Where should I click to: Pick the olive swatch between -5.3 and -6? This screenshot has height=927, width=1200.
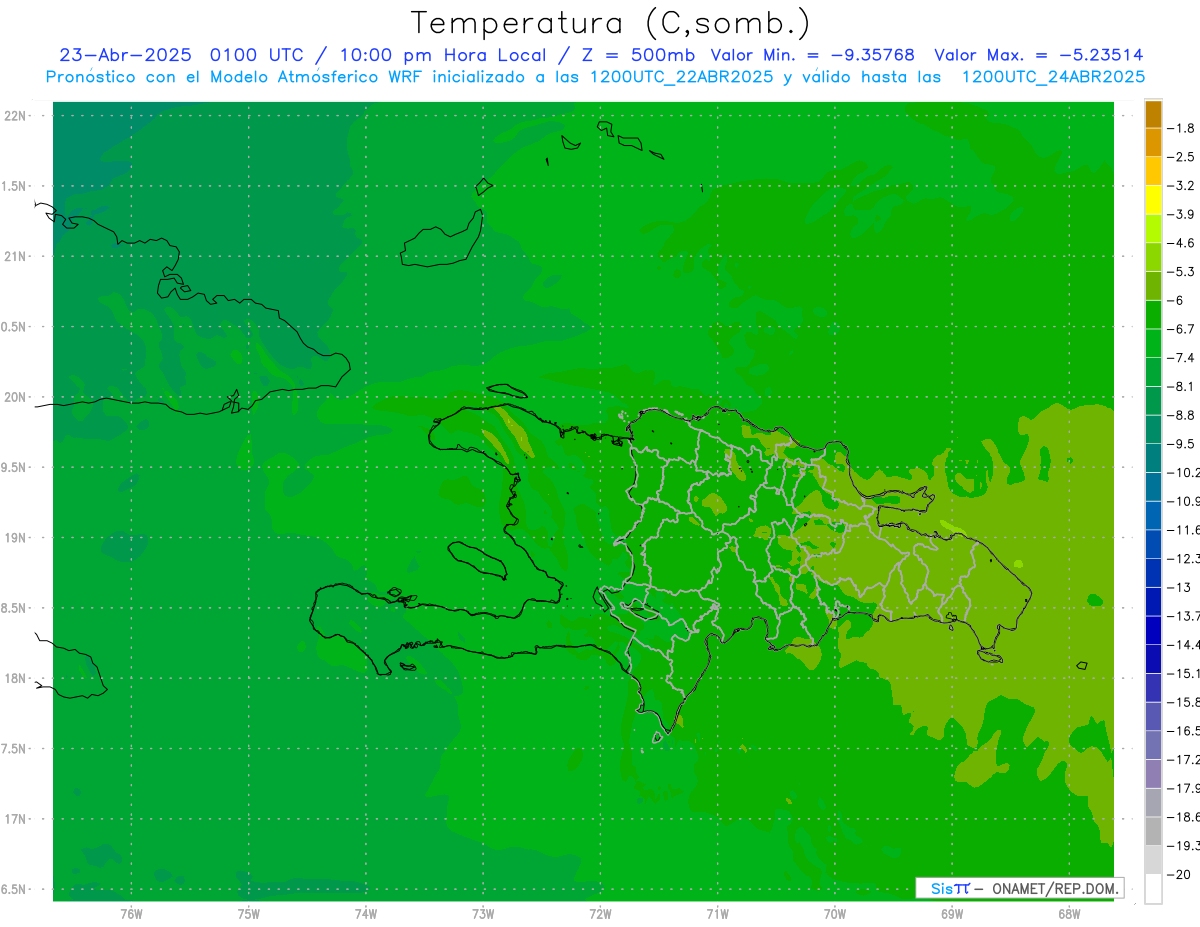[x=1153, y=286]
